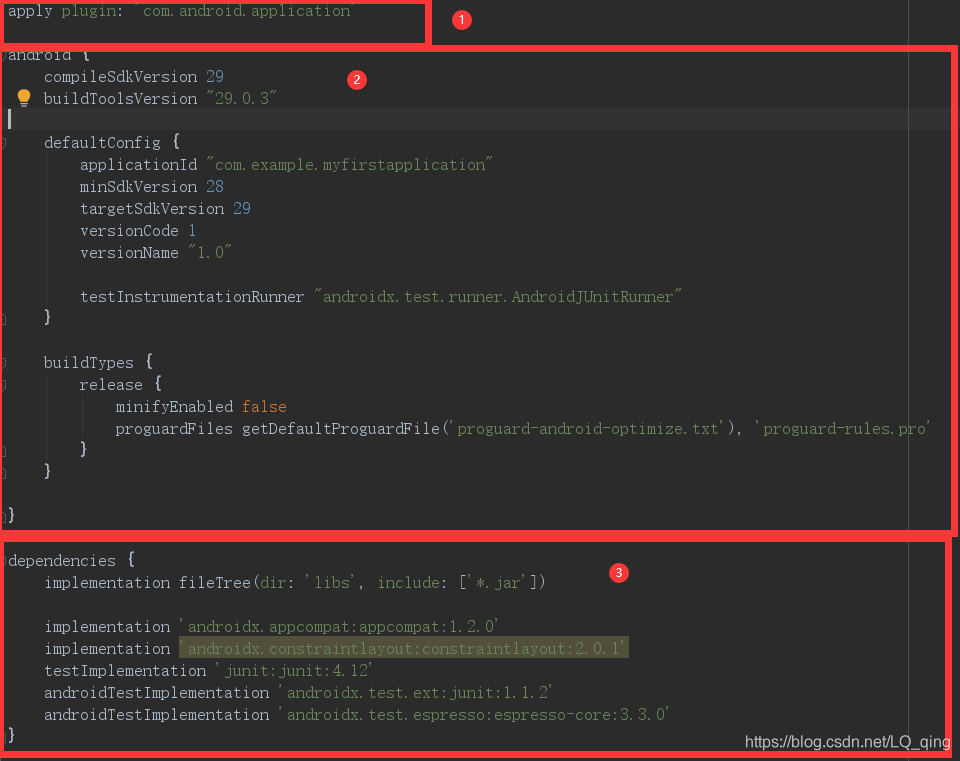Screen dimensions: 960x761
Task: Click the proguardFiles keyword
Action: pyautogui.click(x=174, y=429)
